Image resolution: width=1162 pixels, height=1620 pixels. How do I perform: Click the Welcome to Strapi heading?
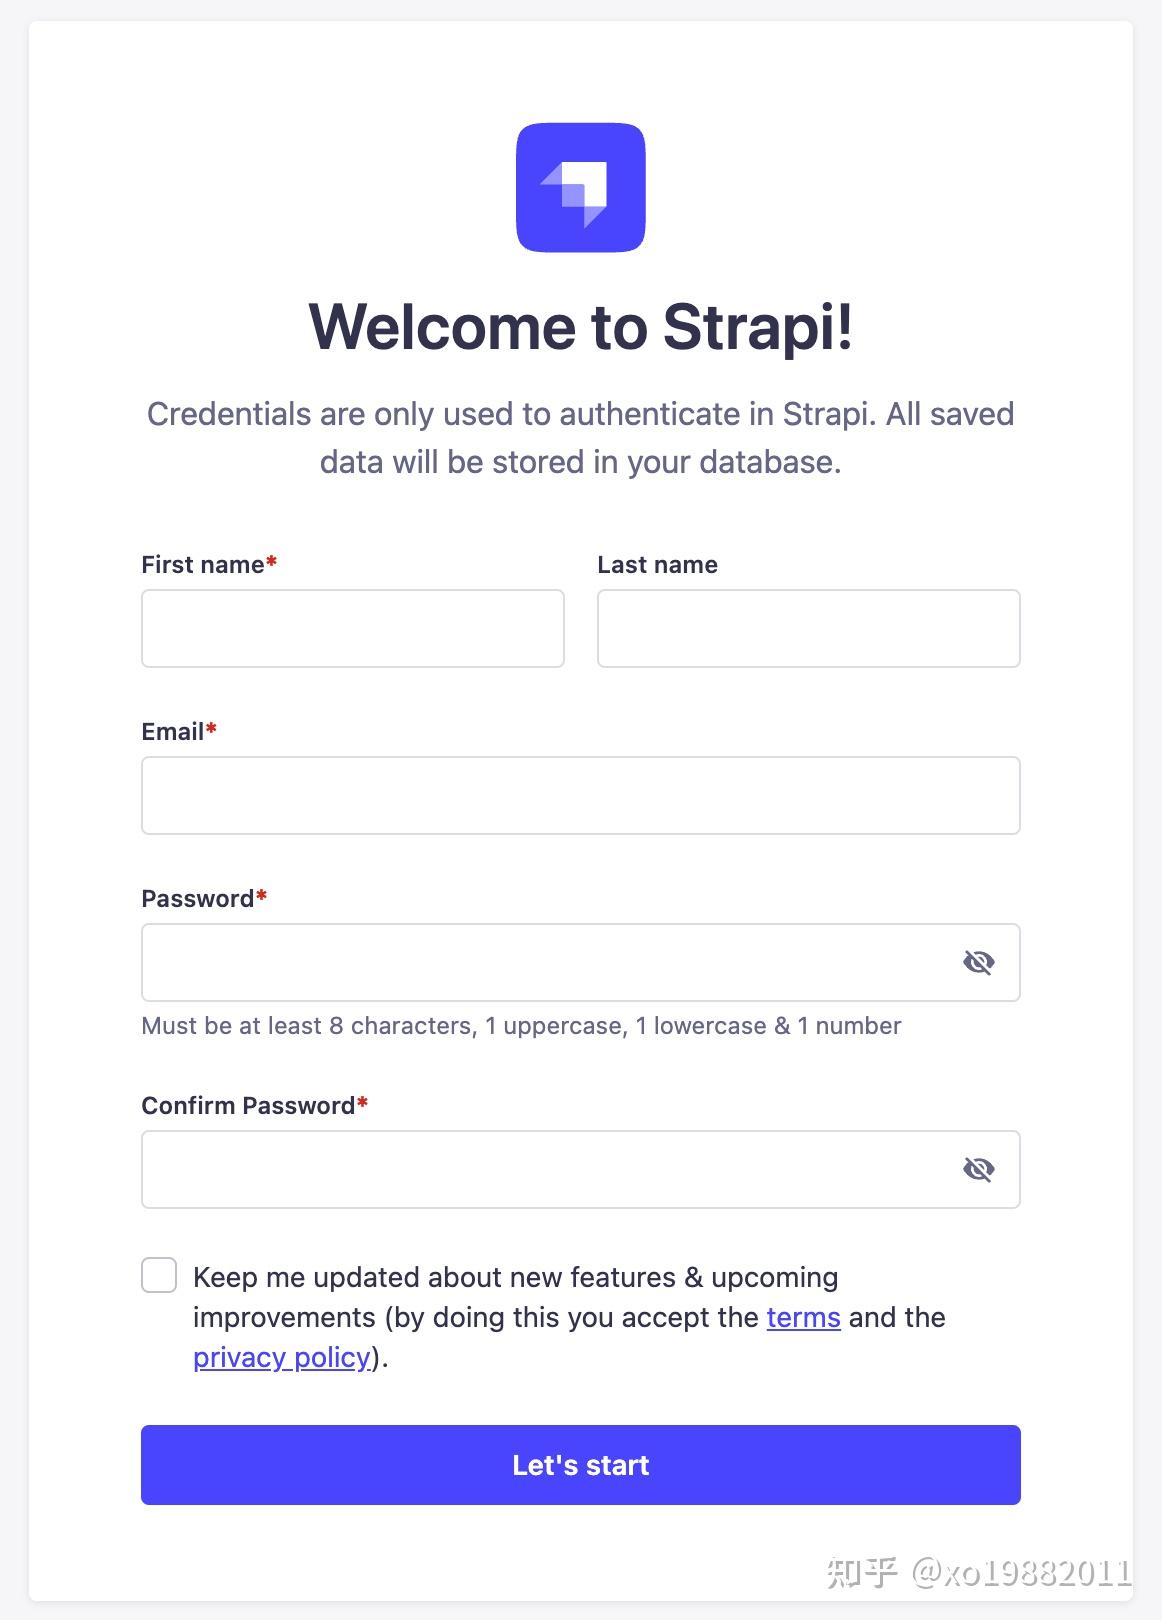tap(580, 326)
